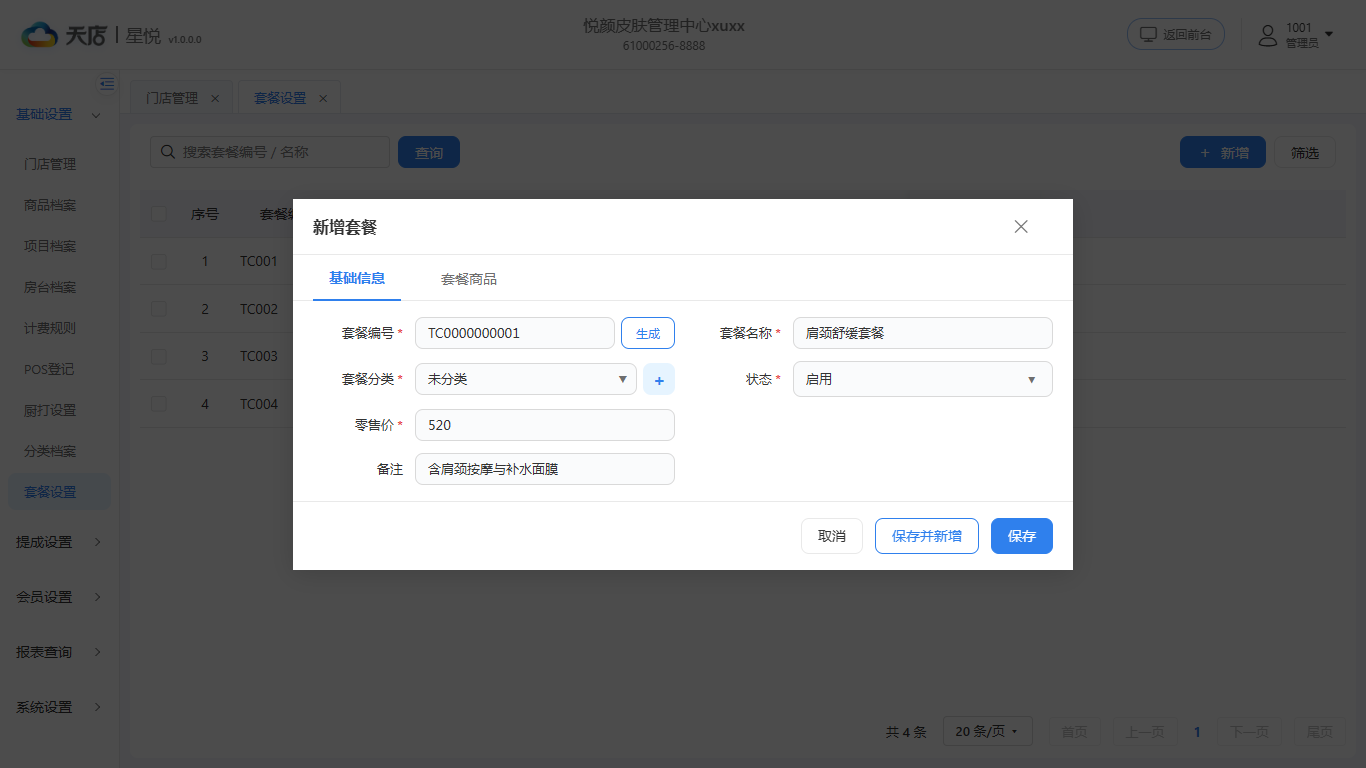Check the row checkbox for TC004
This screenshot has width=1366, height=768.
coord(159,404)
